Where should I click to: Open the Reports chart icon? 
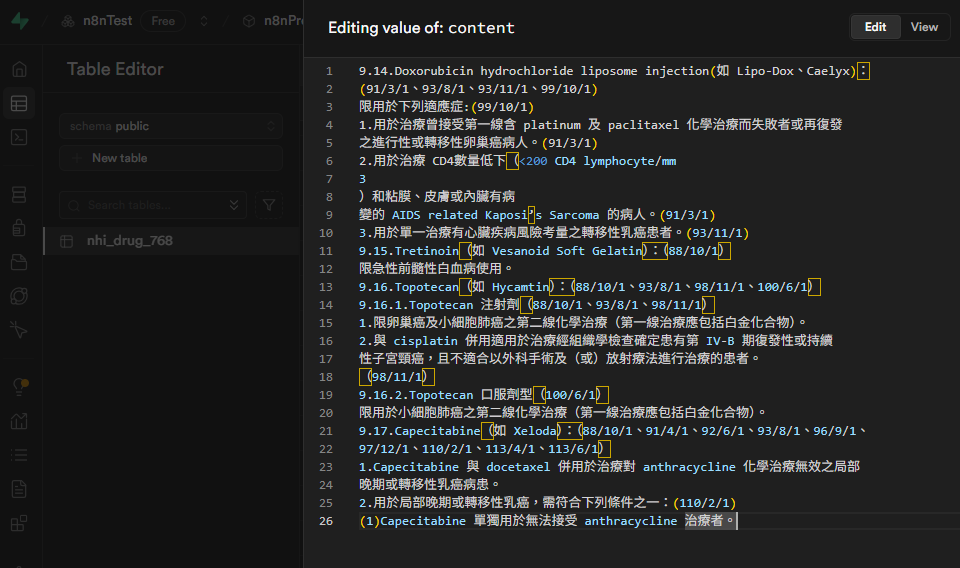19,421
